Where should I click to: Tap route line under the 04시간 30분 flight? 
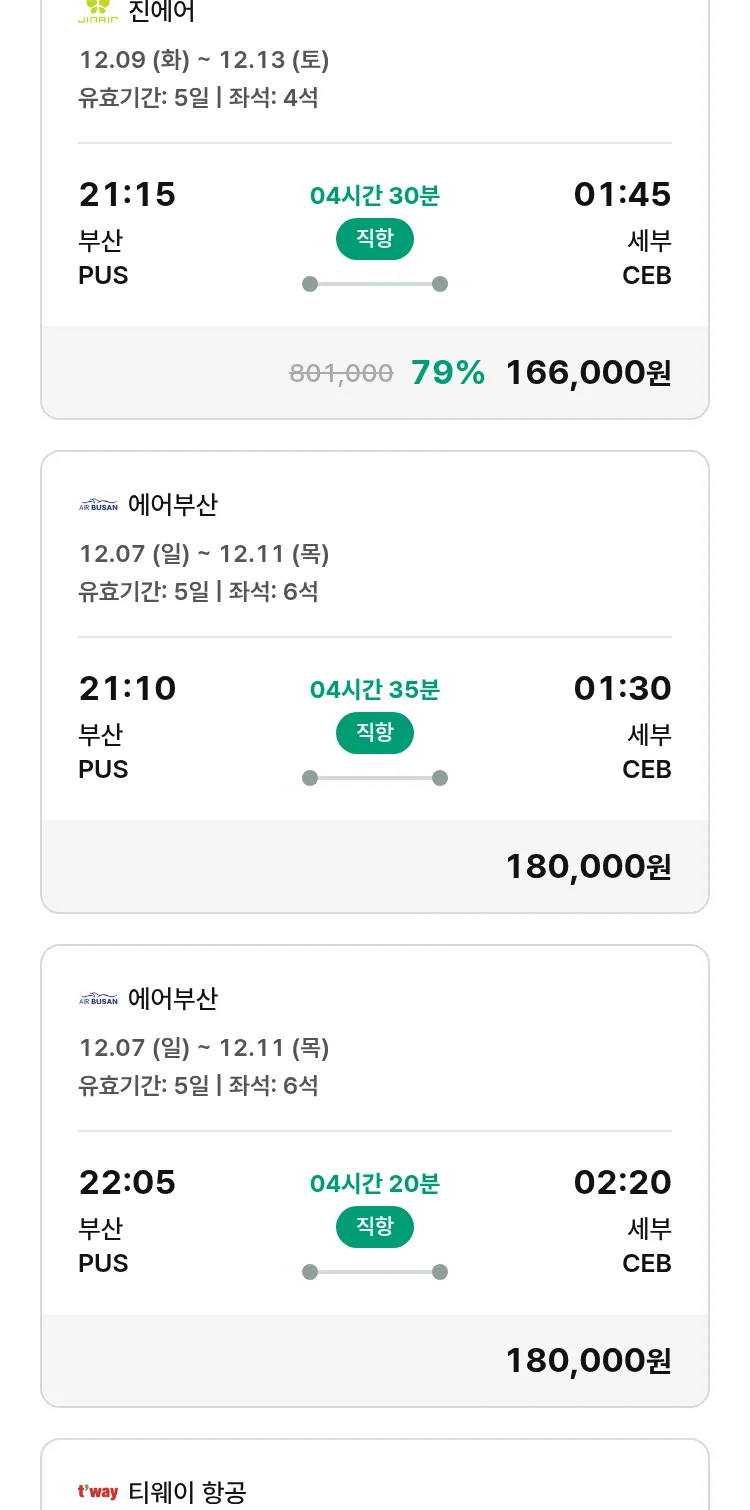click(x=374, y=284)
